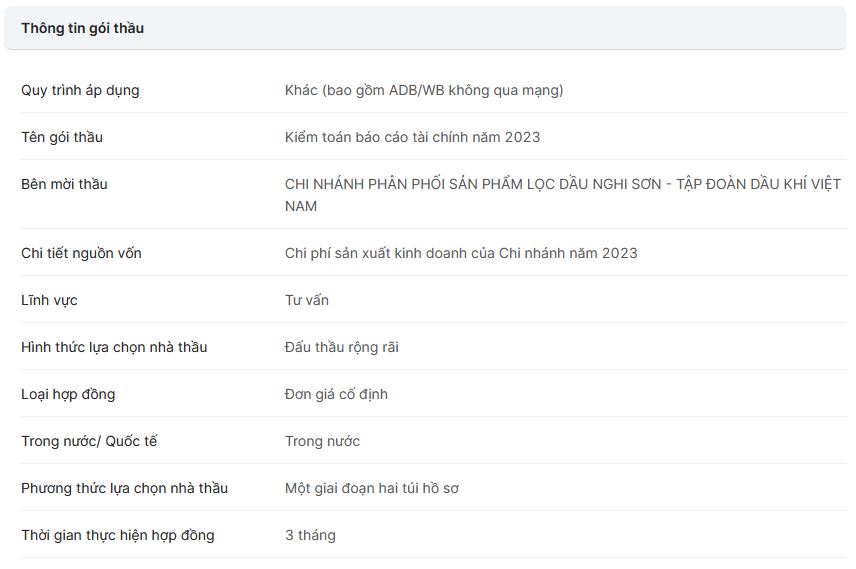The image size is (856, 569).
Task: Click the 'Tên gói thầu' field label
Action: click(62, 137)
